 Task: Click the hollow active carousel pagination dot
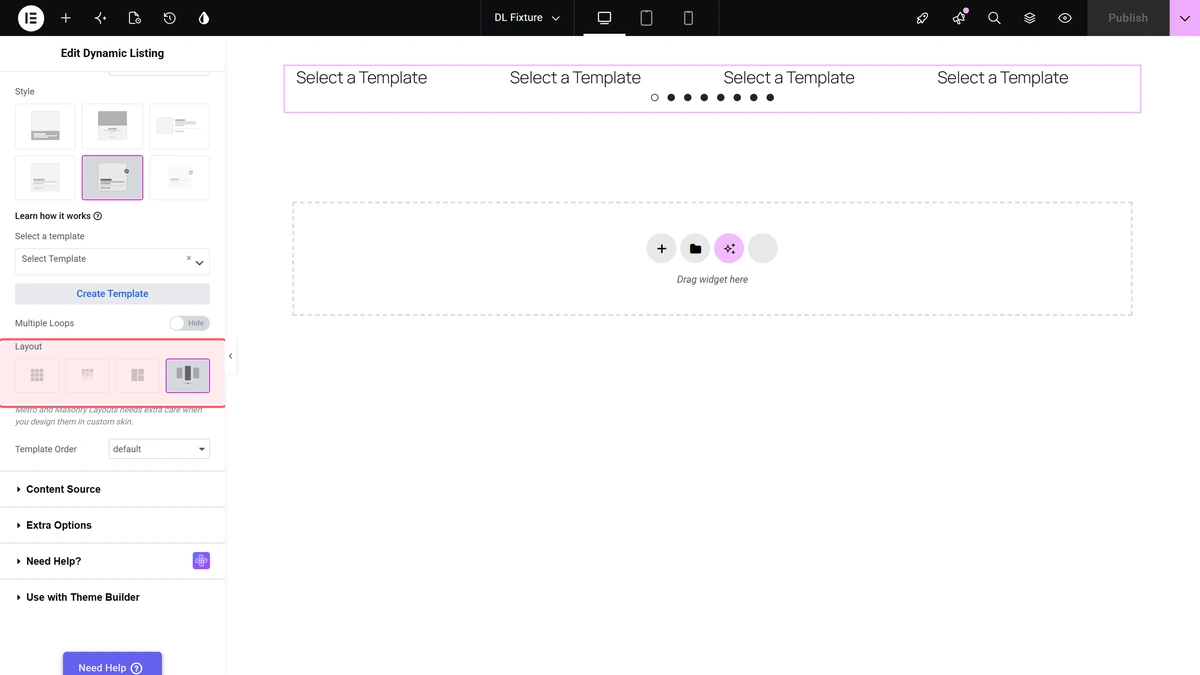point(655,98)
